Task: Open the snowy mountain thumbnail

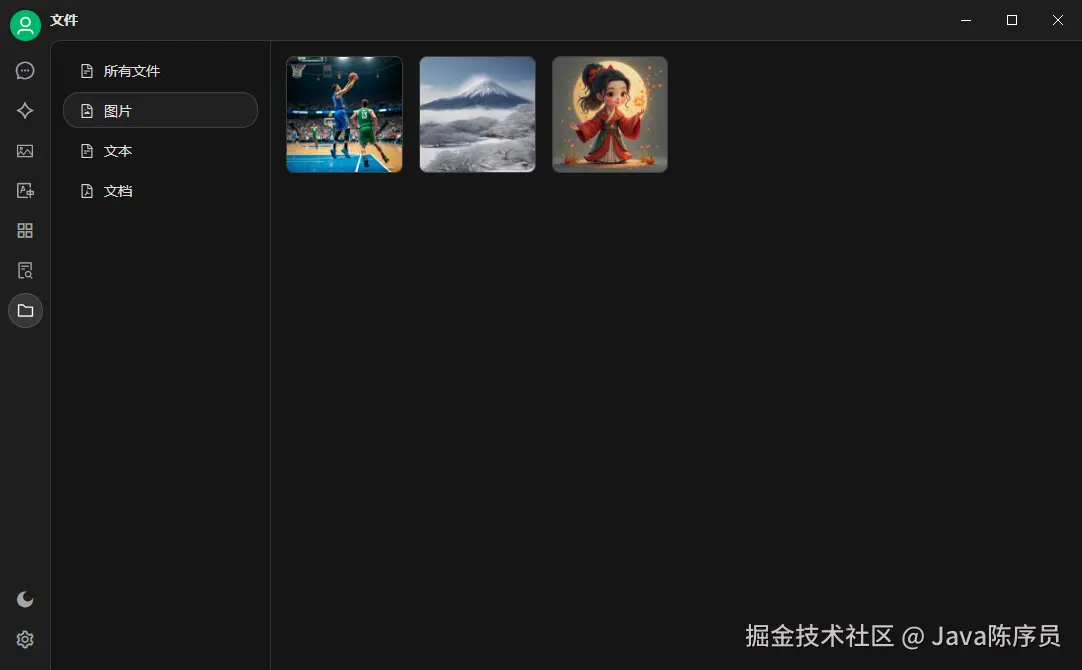Action: point(478,115)
